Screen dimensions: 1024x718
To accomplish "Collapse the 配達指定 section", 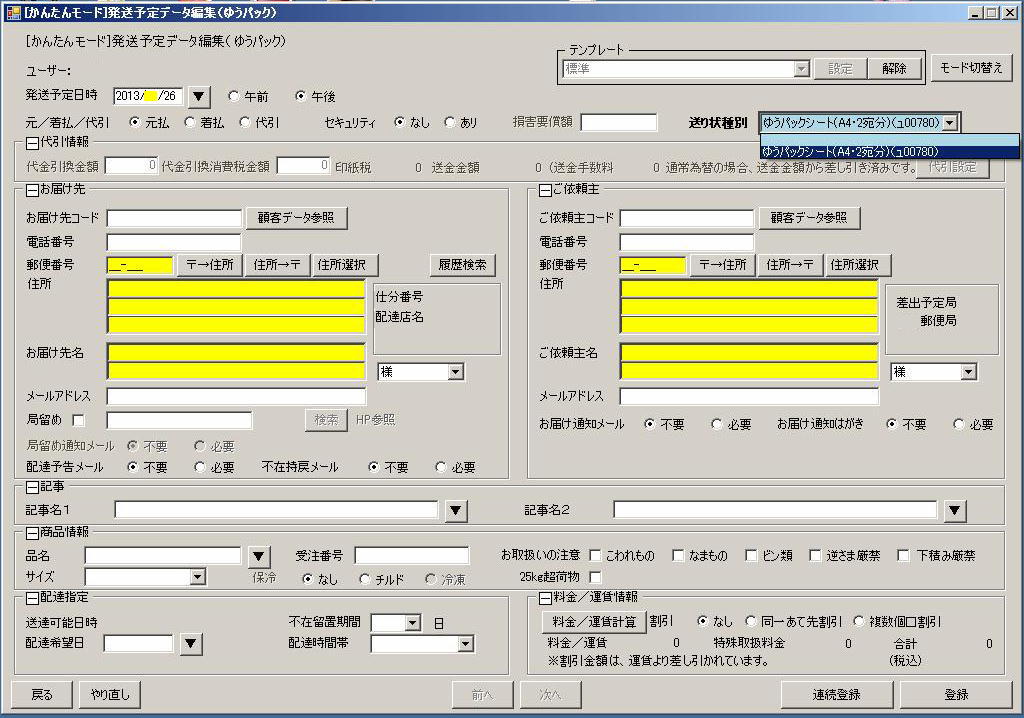I will (32, 598).
